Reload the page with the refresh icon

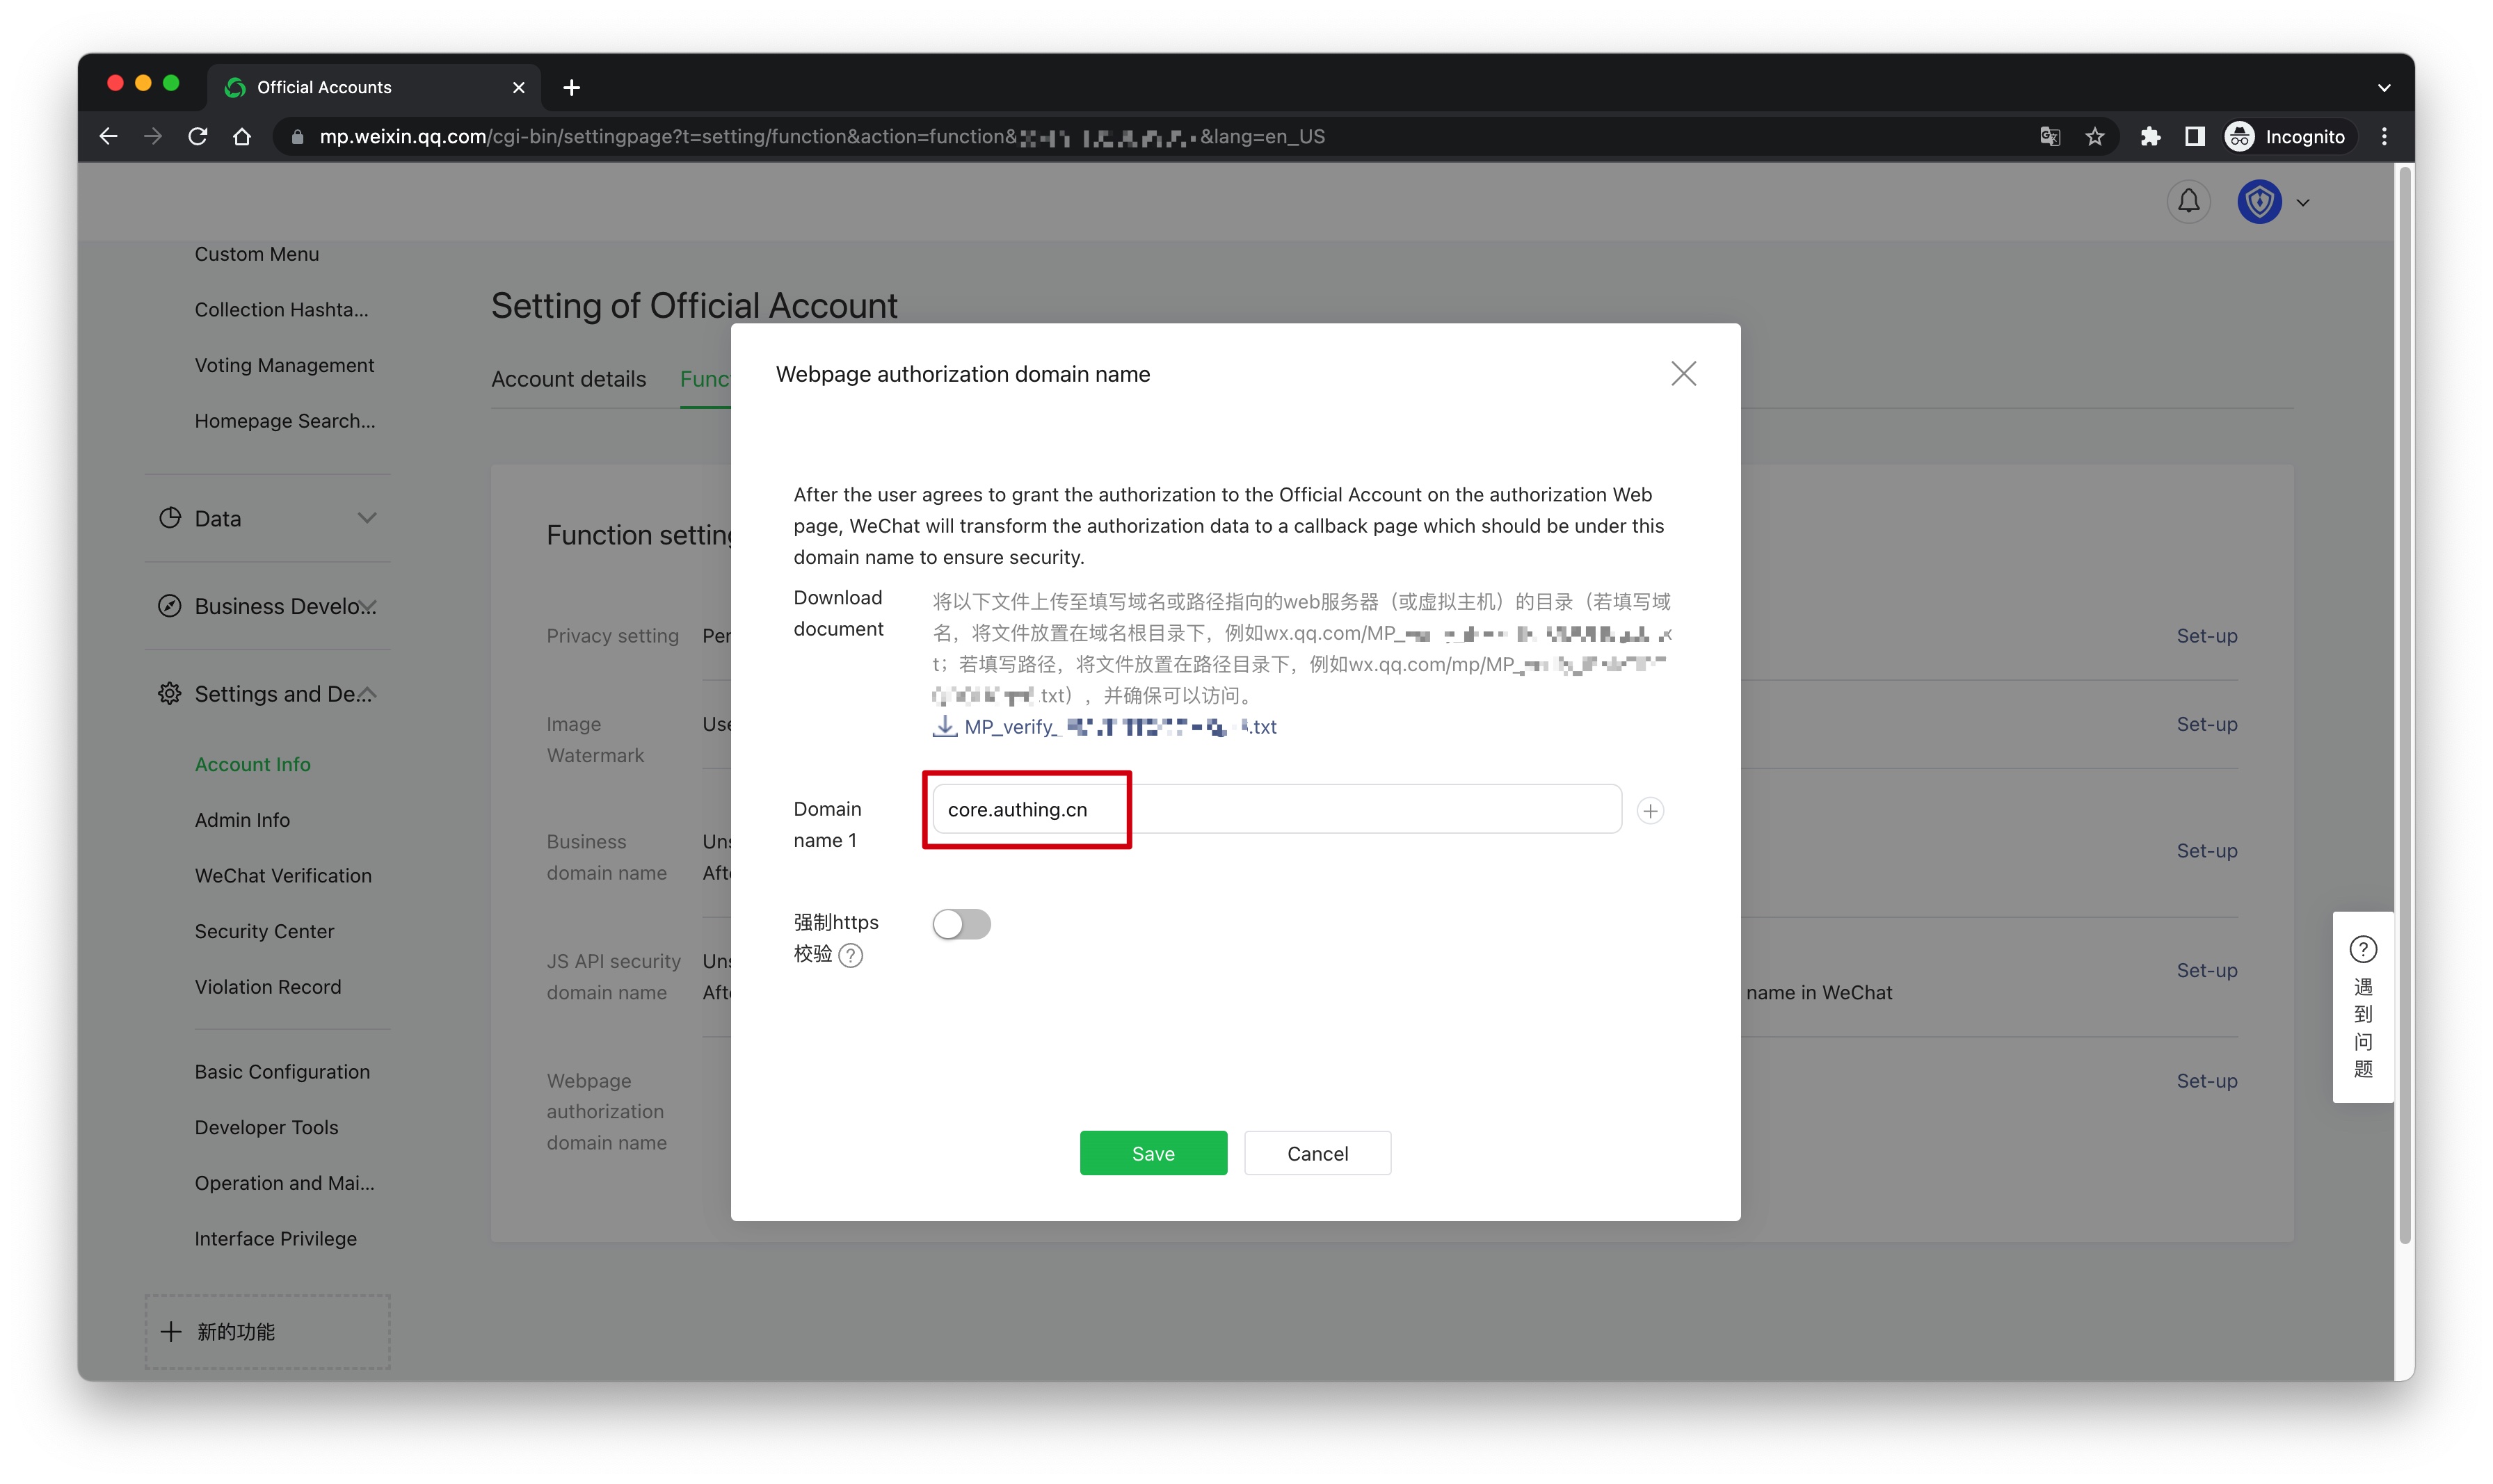(198, 137)
